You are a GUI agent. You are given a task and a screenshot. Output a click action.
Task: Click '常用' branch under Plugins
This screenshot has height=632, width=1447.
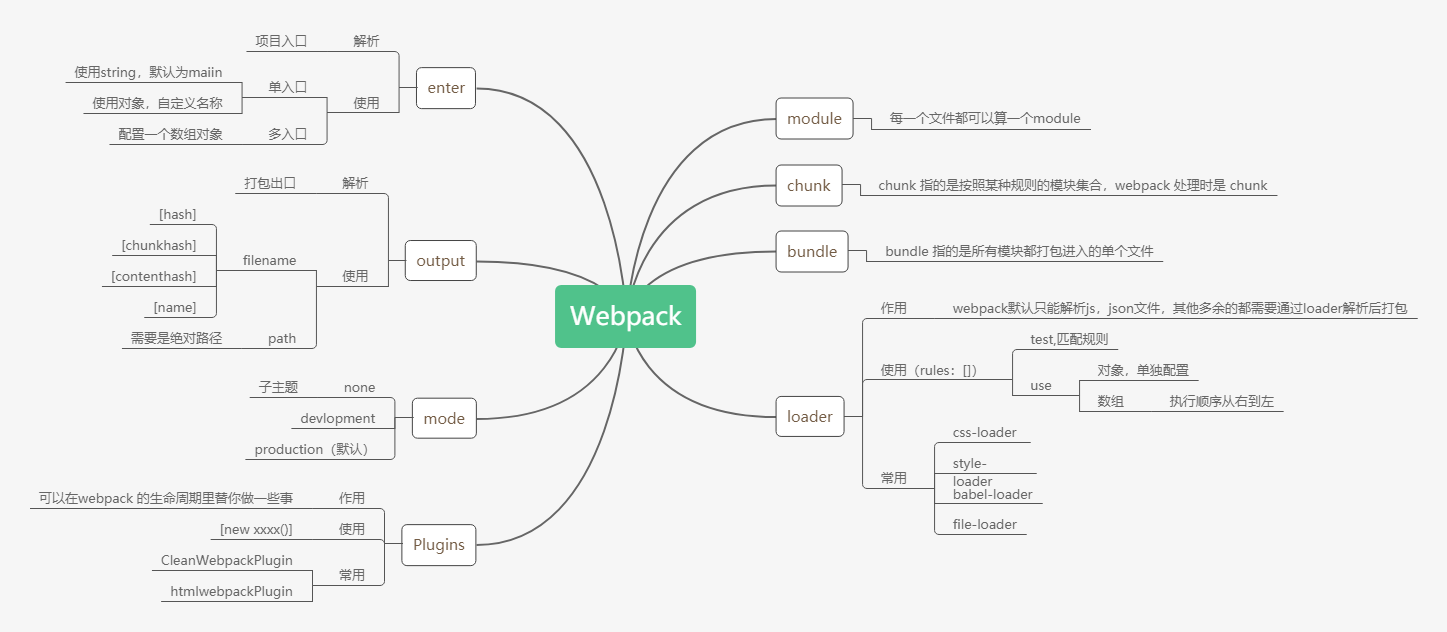pos(352,575)
